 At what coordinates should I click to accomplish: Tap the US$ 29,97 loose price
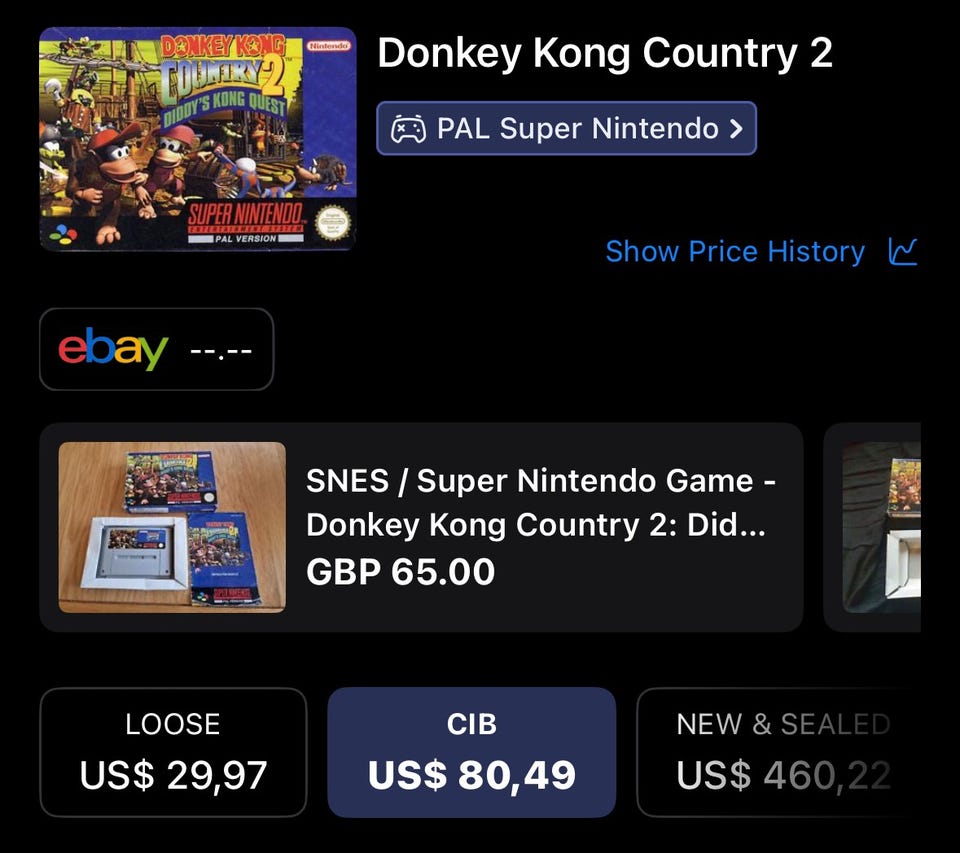[173, 775]
